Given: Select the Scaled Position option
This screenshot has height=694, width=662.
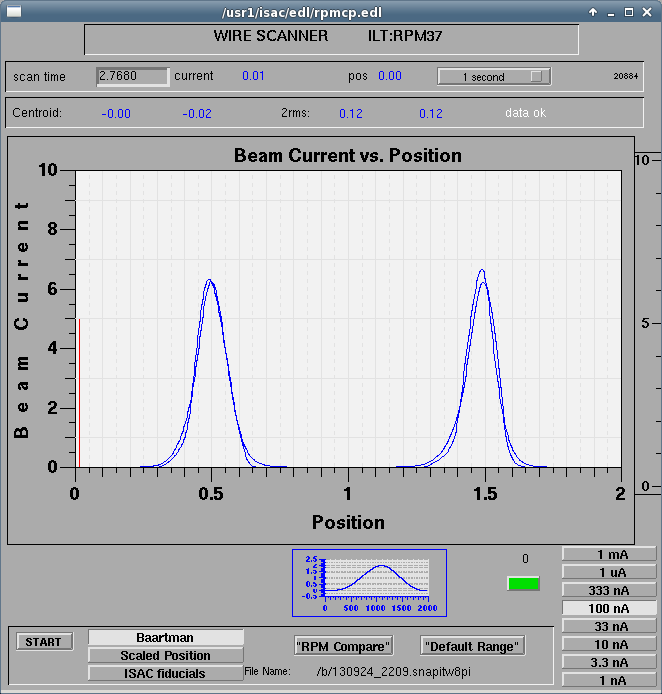Looking at the screenshot, I should [x=166, y=655].
